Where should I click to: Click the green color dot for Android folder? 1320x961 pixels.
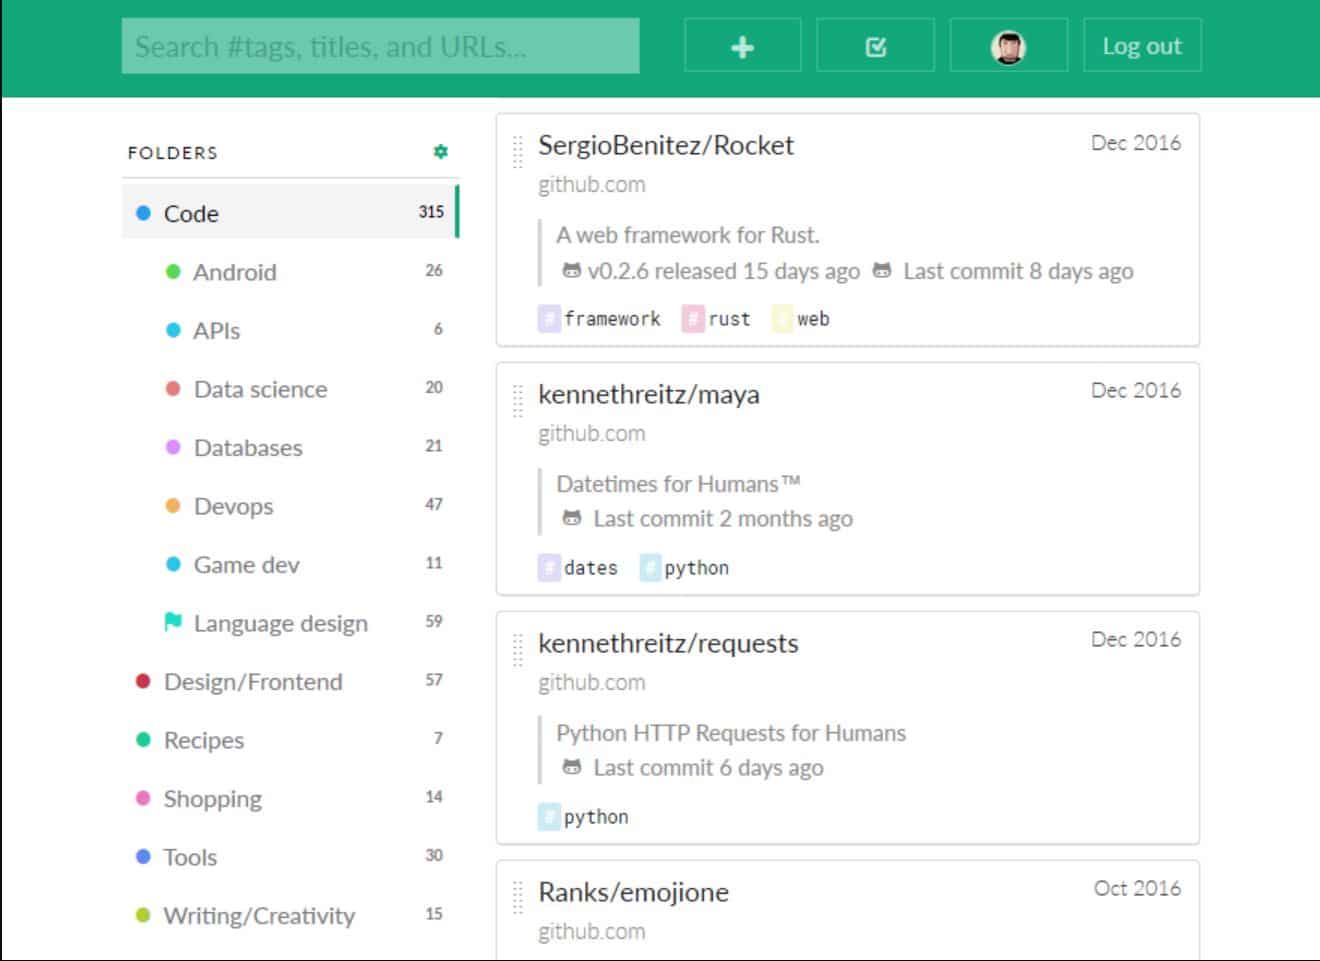point(173,271)
